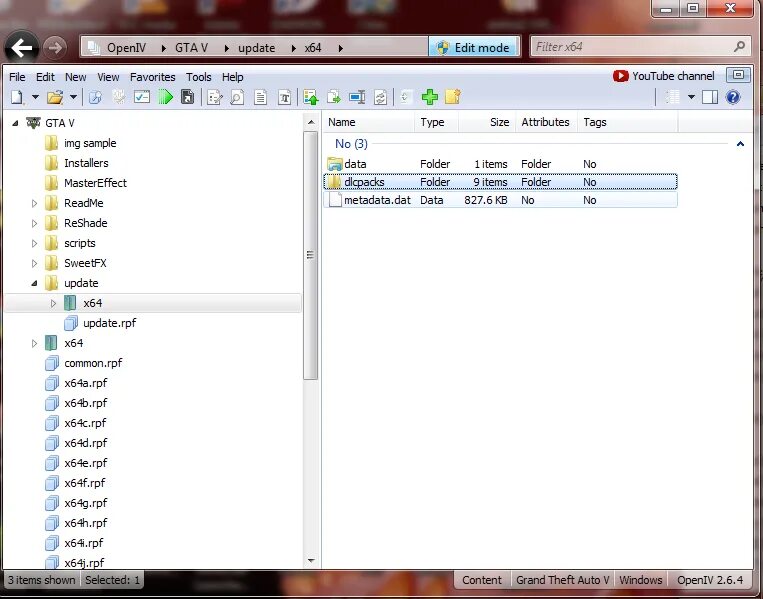Sort by the Size column header
The height and width of the screenshot is (599, 763).
(x=487, y=122)
